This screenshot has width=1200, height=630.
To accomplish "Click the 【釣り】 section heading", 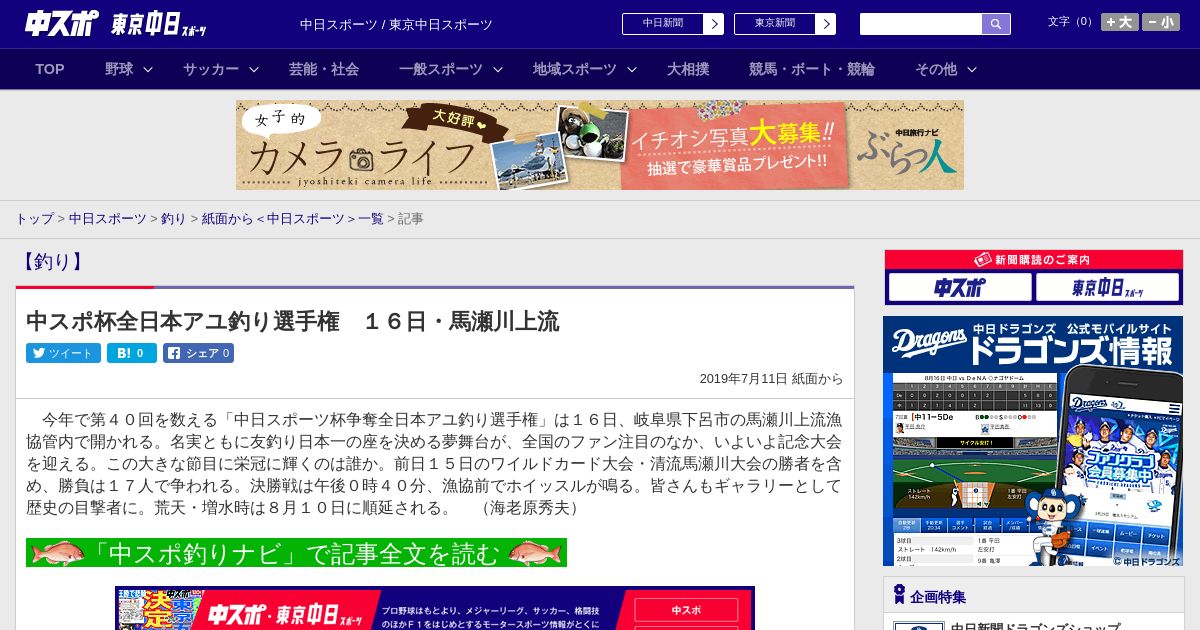I will [52, 262].
